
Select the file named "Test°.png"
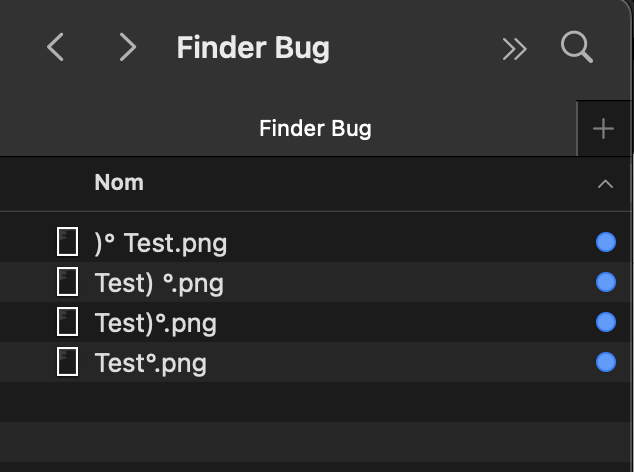click(x=150, y=363)
